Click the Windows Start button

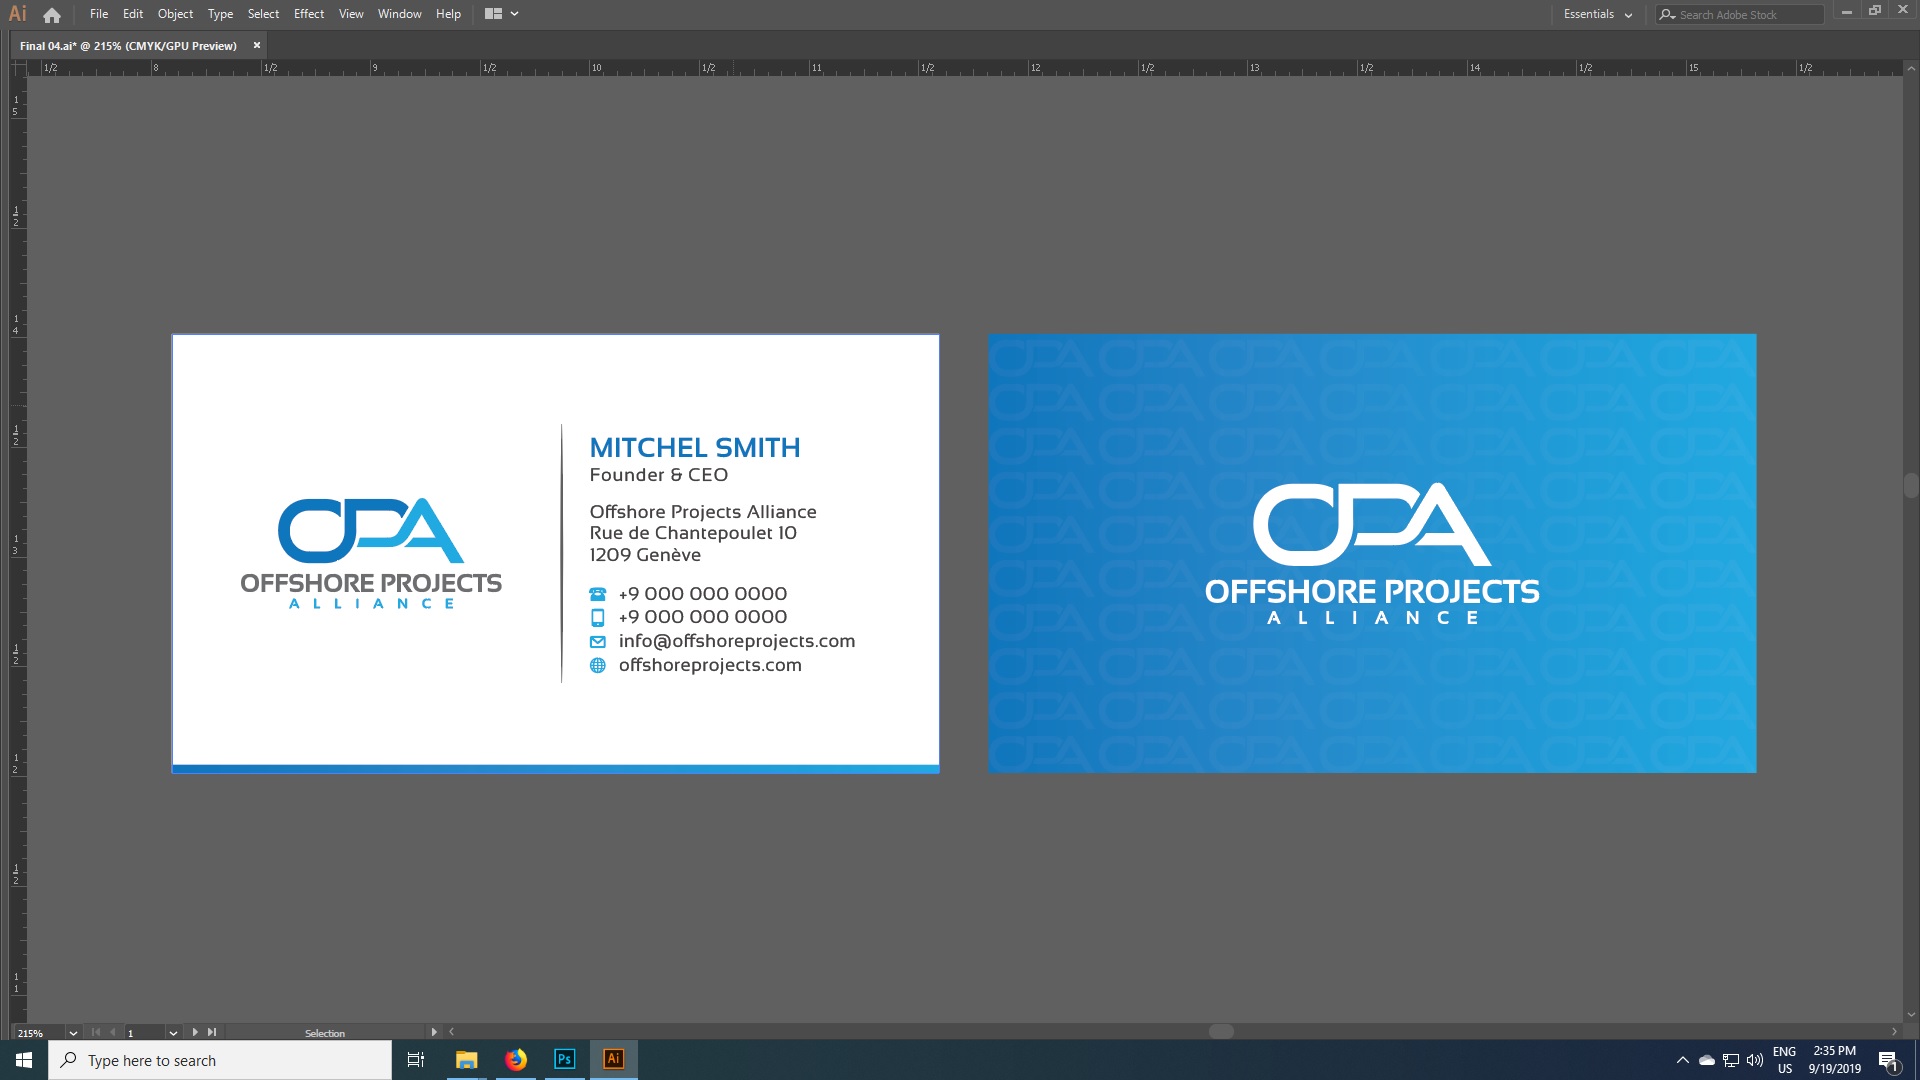tap(21, 1059)
